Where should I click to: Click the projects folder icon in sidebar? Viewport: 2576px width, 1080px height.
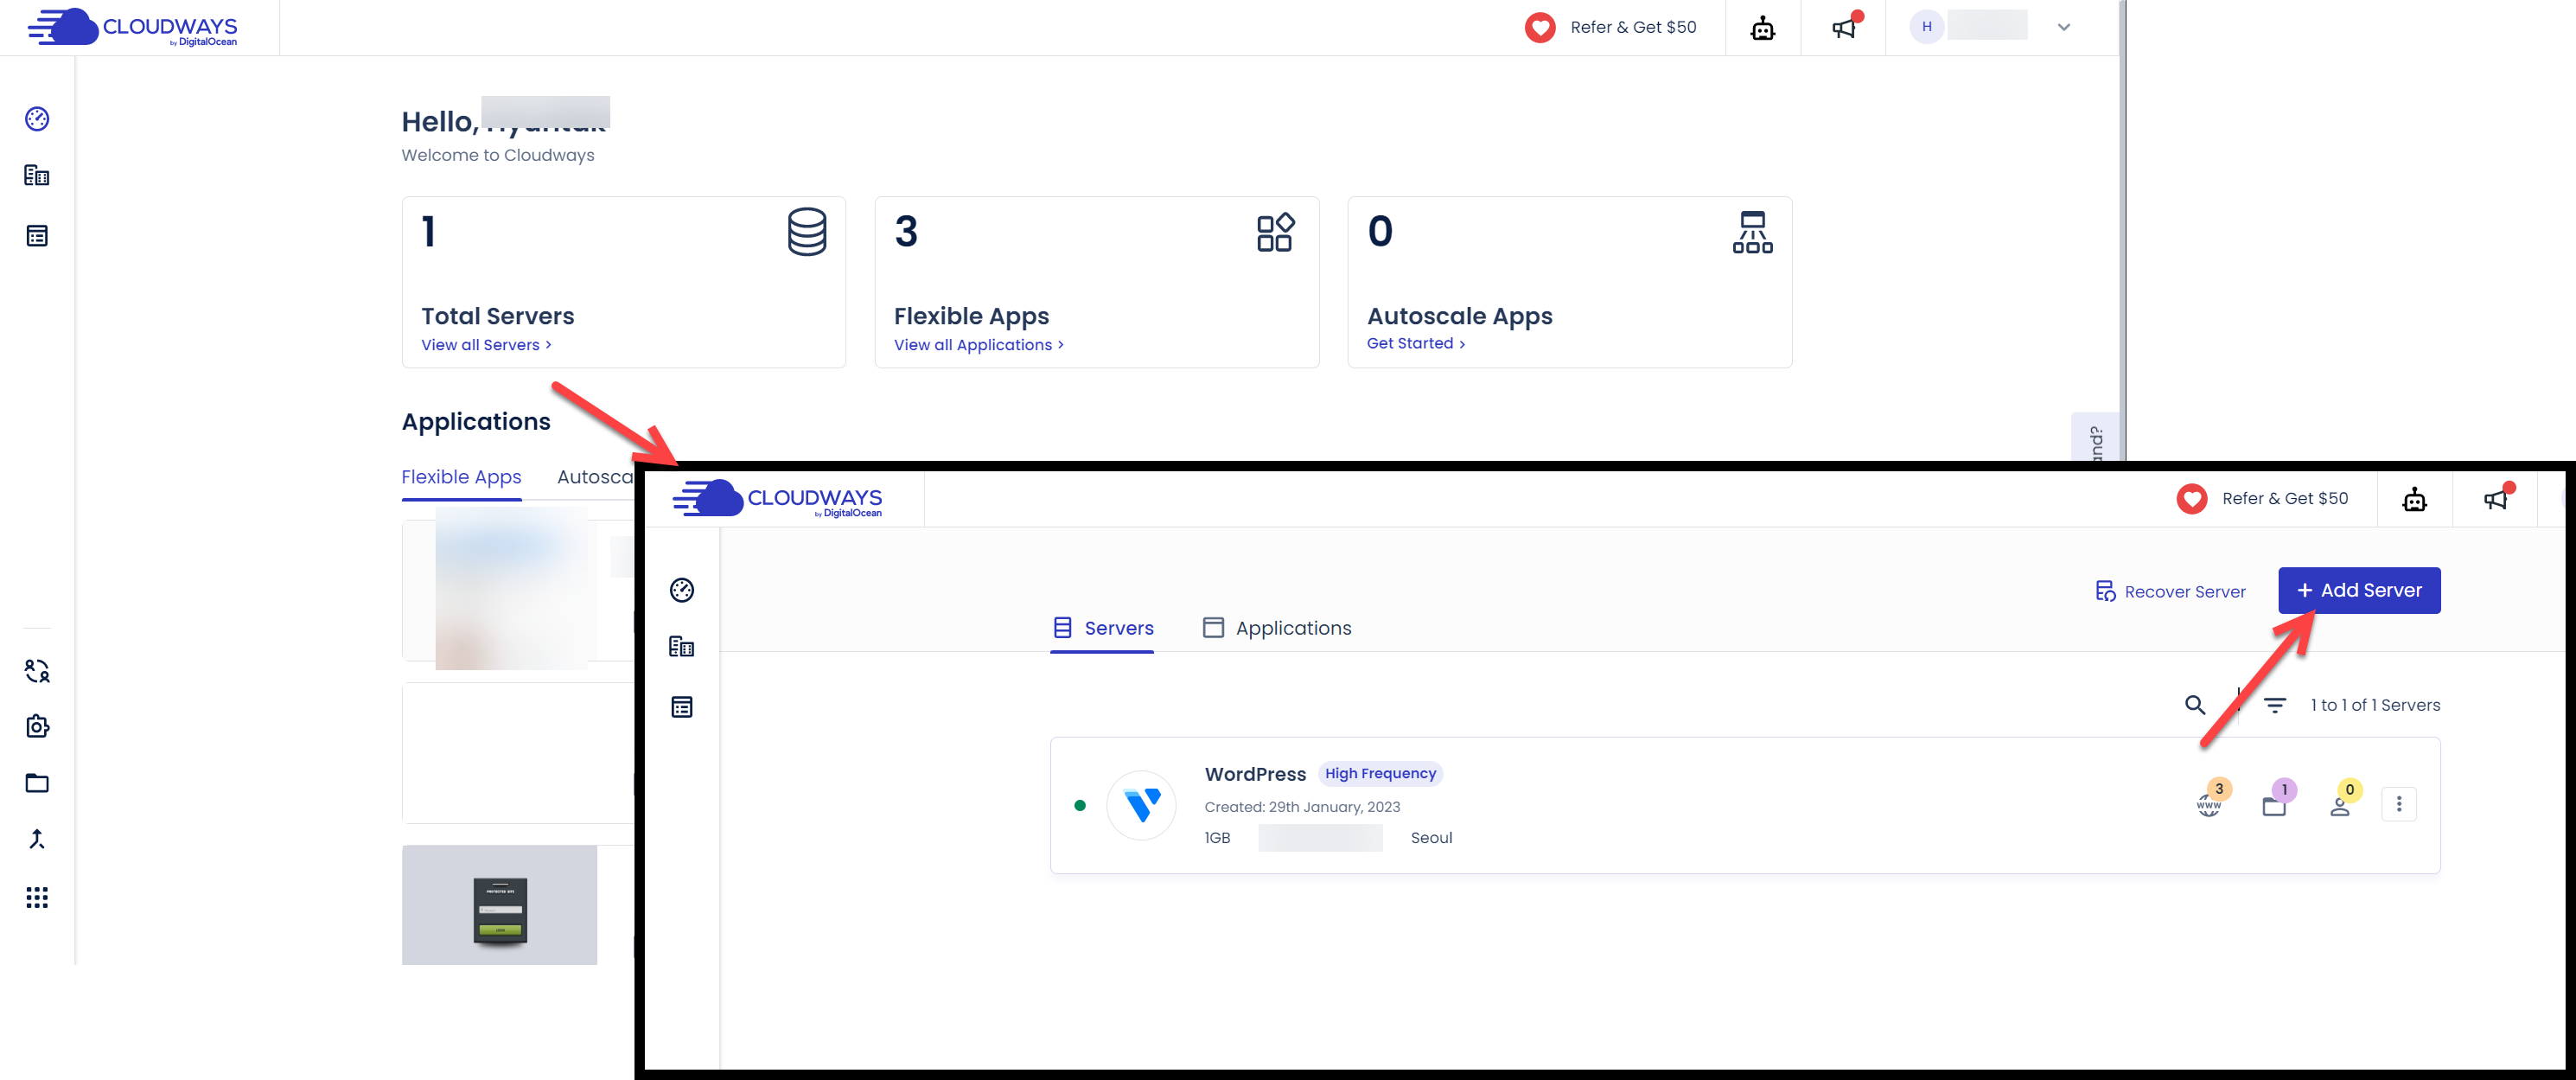pos(37,783)
